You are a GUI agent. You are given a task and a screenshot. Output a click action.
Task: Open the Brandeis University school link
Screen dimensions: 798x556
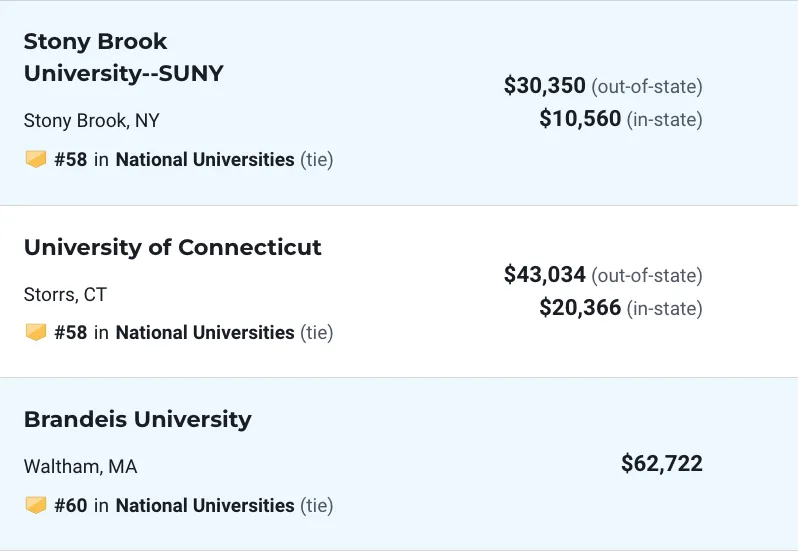[137, 420]
